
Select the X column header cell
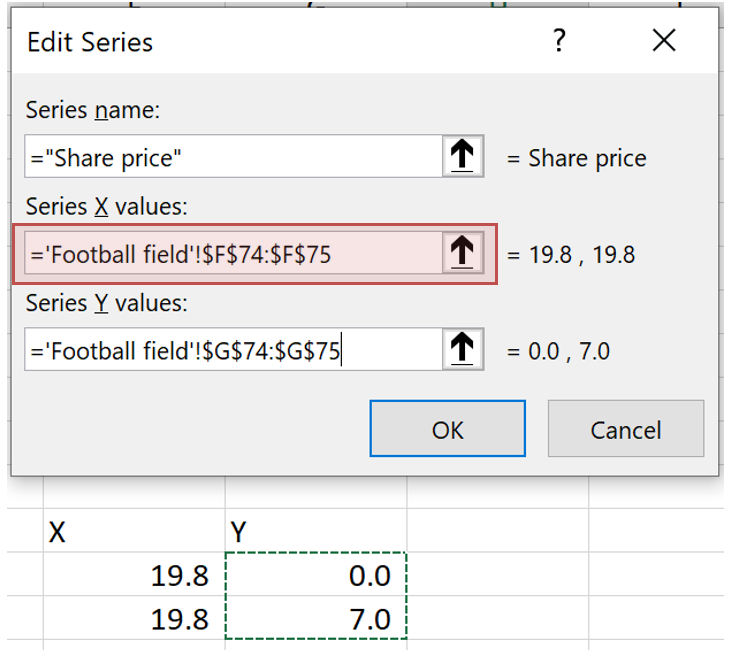[x=134, y=532]
